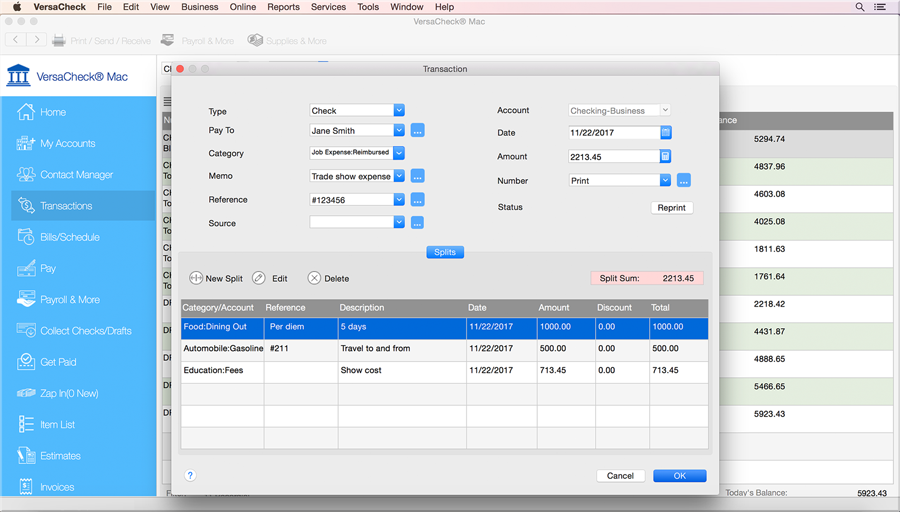Viewport: 900px width, 512px height.
Task: Open the Date calendar picker
Action: point(666,133)
